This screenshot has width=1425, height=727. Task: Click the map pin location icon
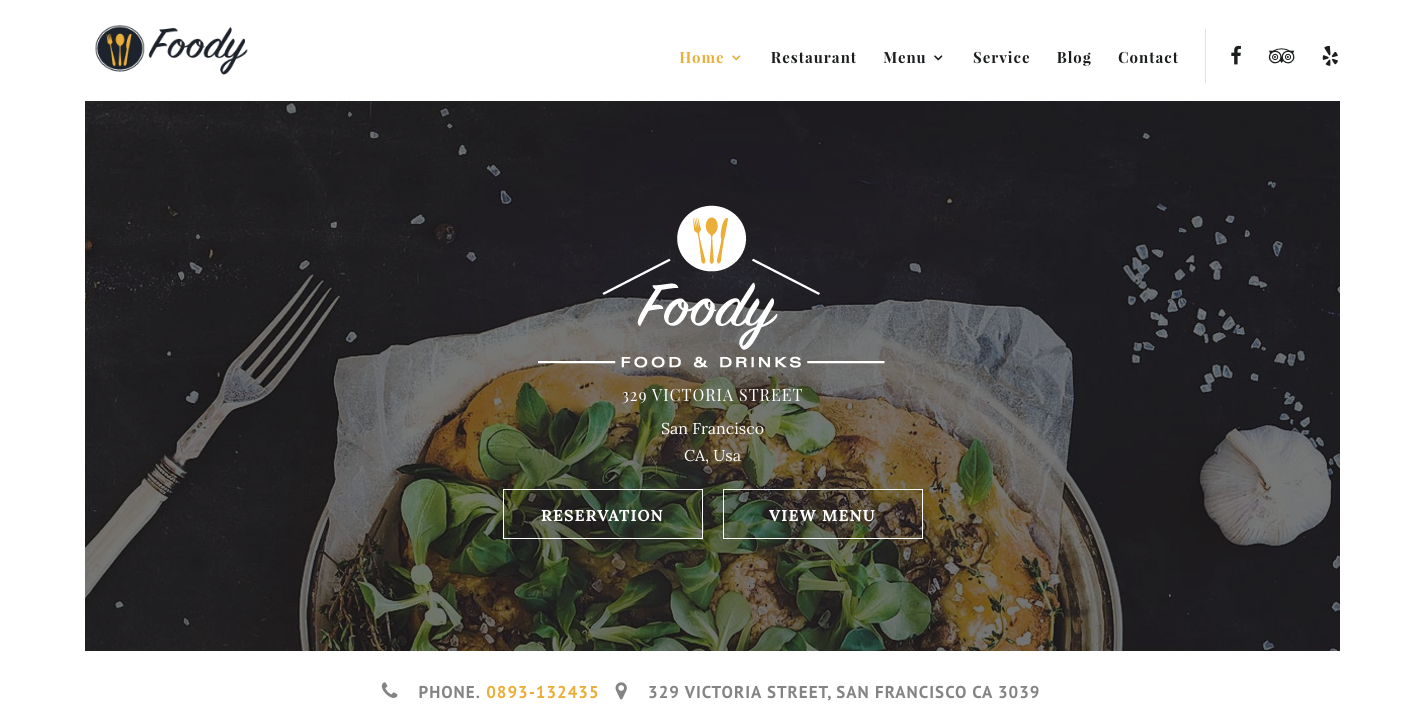coord(621,691)
